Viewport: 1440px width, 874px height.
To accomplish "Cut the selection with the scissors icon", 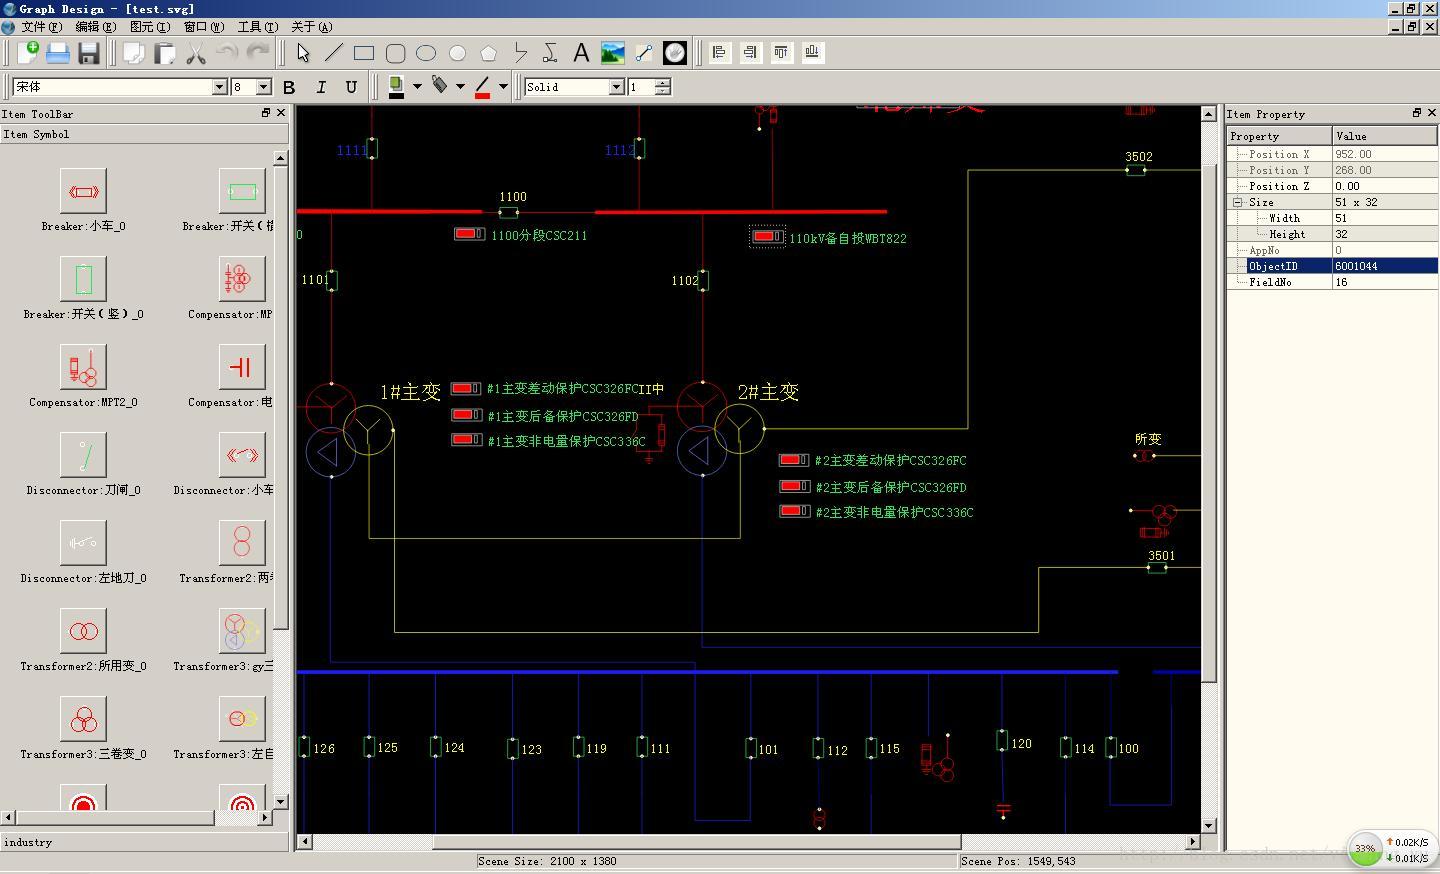I will click(x=196, y=53).
